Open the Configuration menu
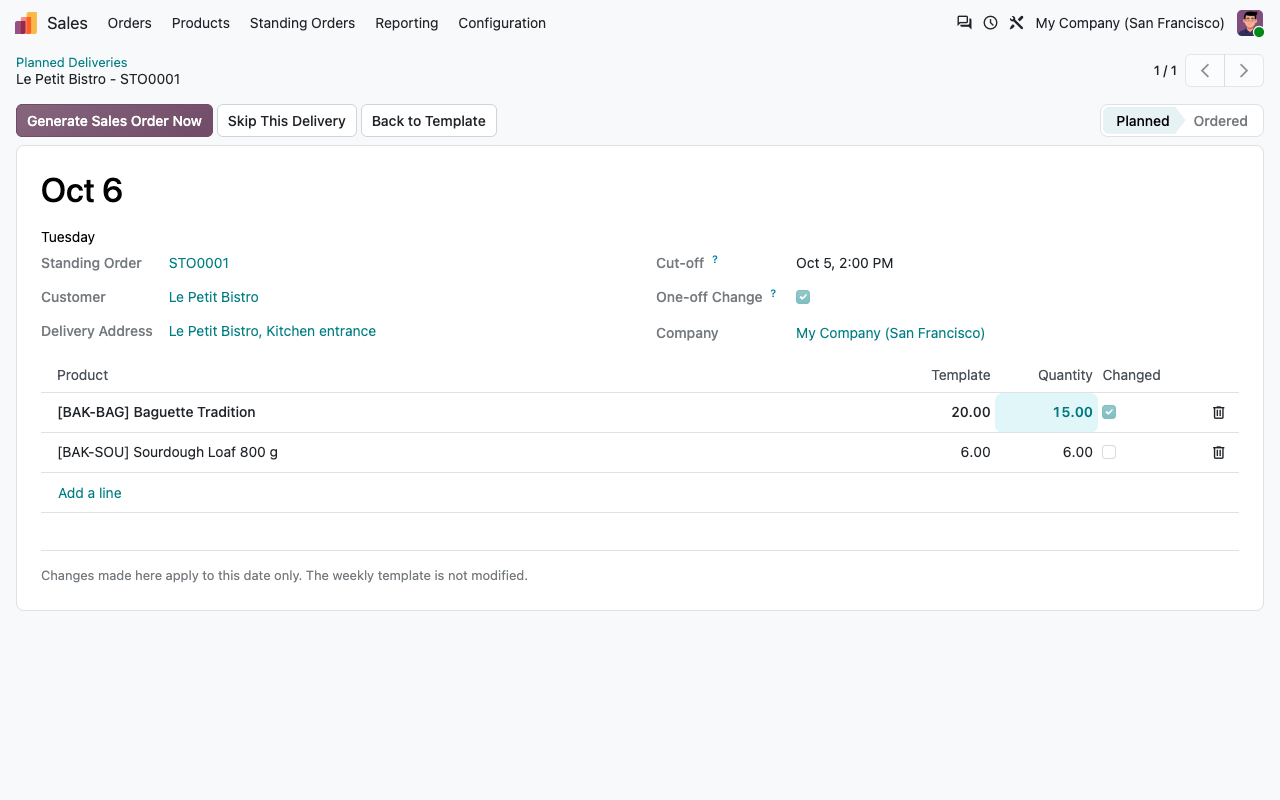 [502, 23]
